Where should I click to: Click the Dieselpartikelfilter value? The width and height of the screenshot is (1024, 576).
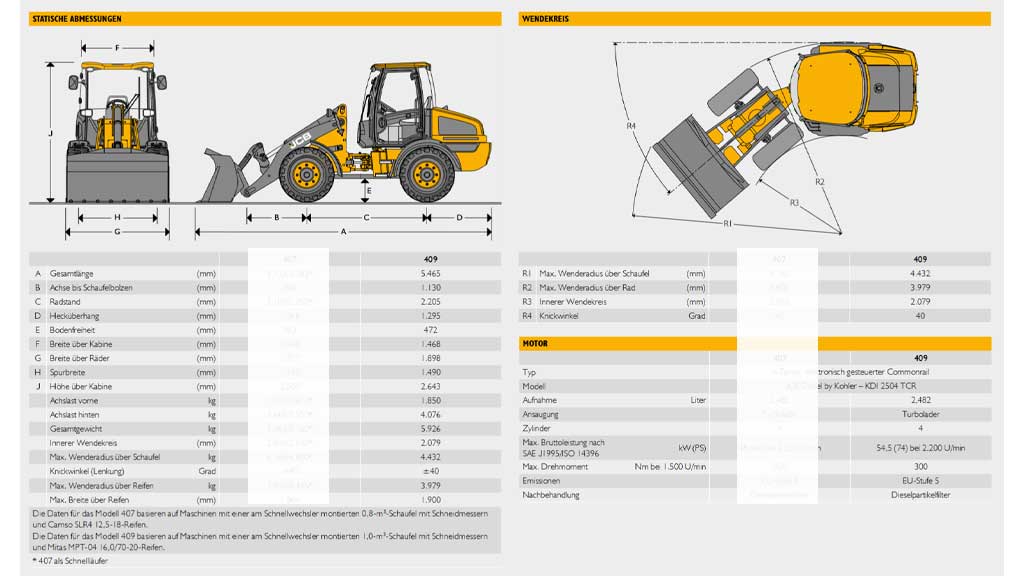[920, 495]
